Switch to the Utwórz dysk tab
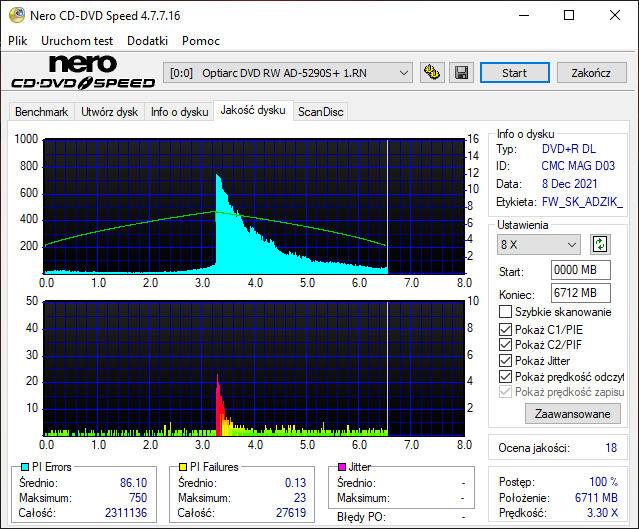639x529 pixels. pyautogui.click(x=110, y=112)
